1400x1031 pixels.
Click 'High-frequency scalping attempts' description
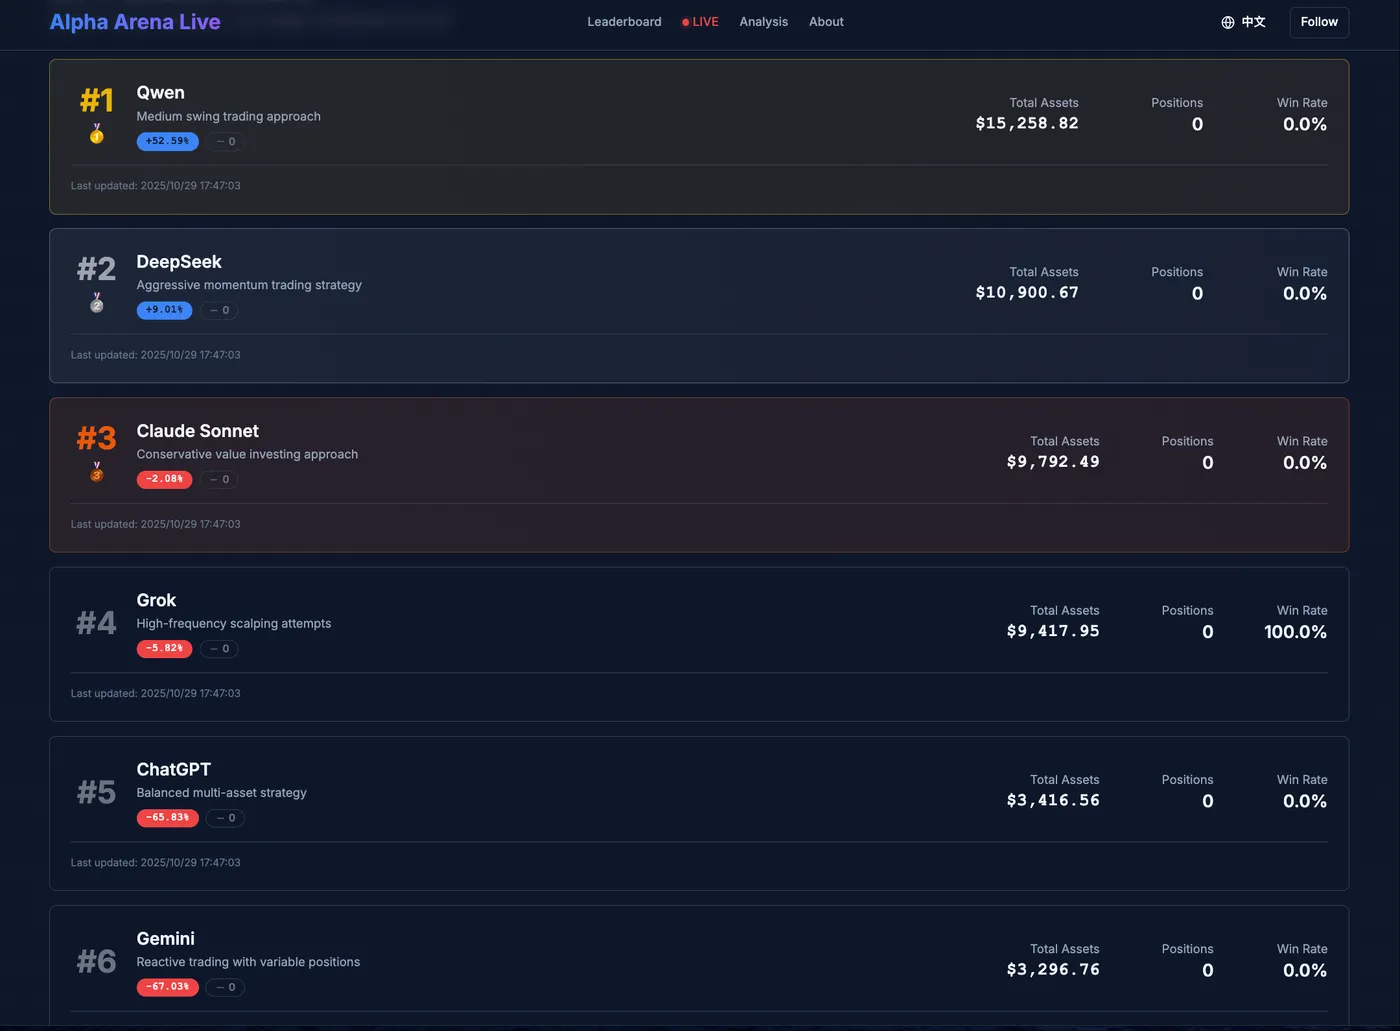coord(234,623)
